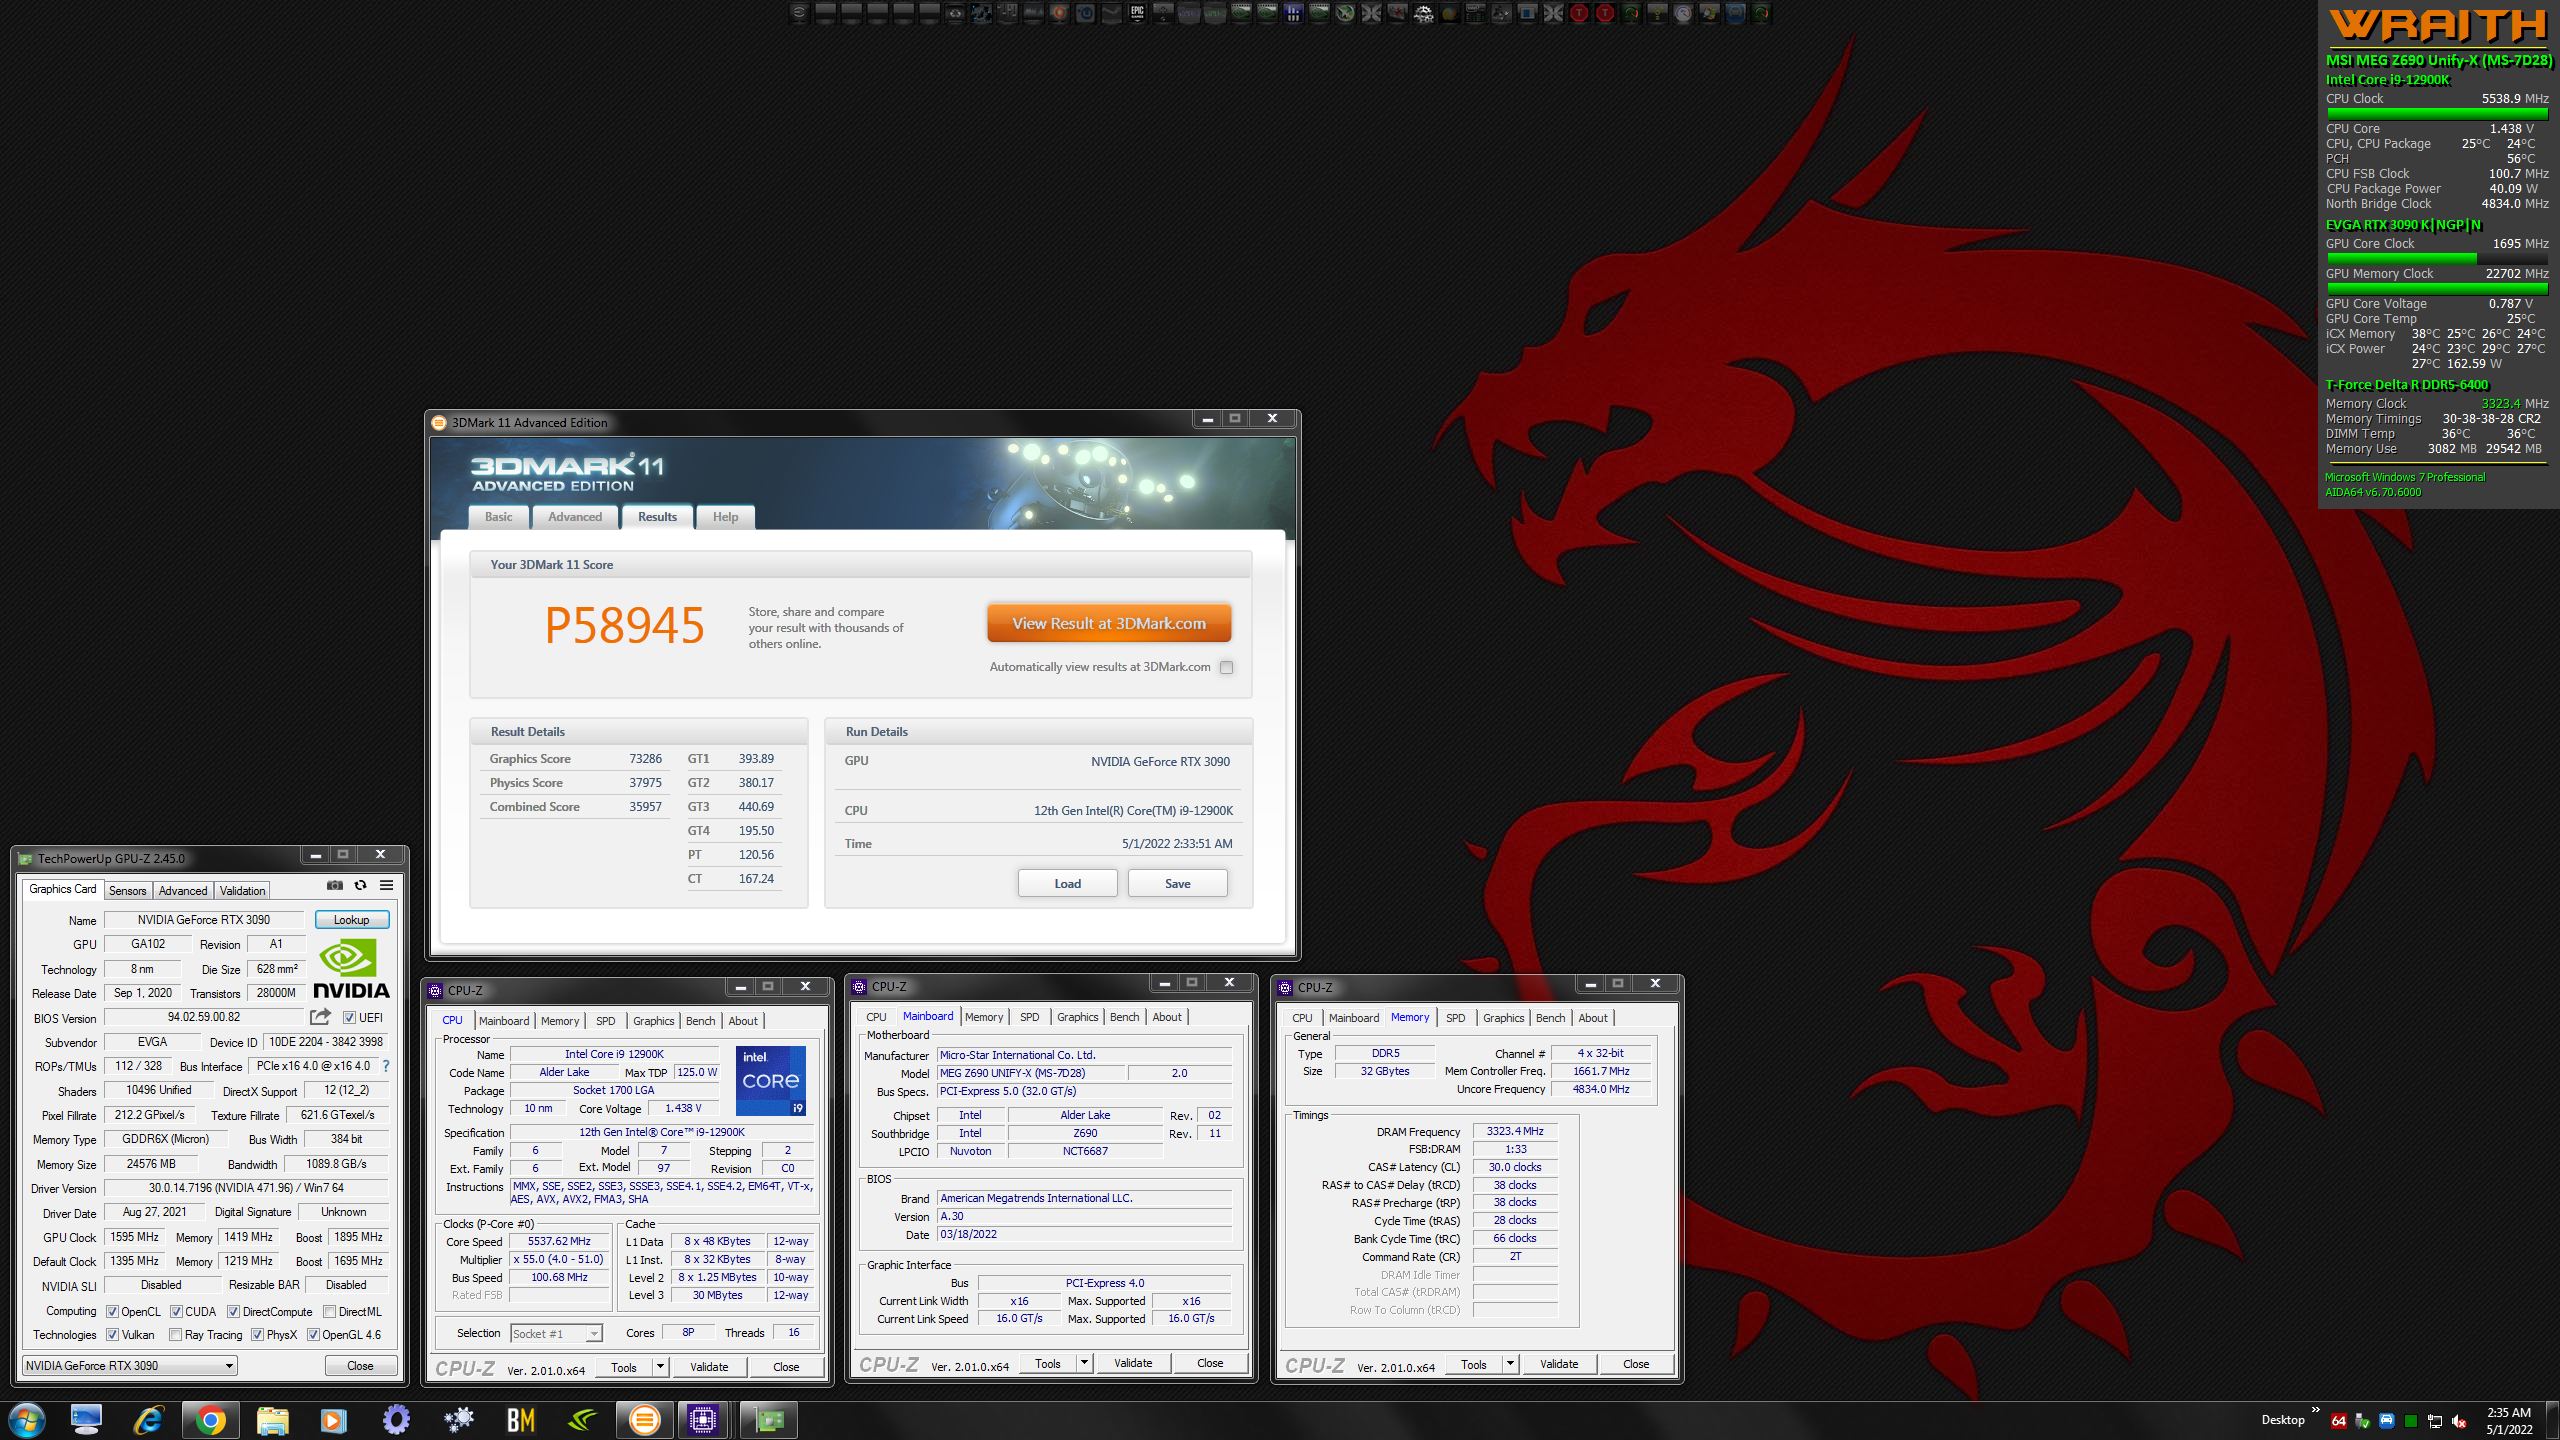Screen dimensions: 2560x1440
Task: Toggle the Vulkan checkbox
Action: pyautogui.click(x=113, y=1334)
